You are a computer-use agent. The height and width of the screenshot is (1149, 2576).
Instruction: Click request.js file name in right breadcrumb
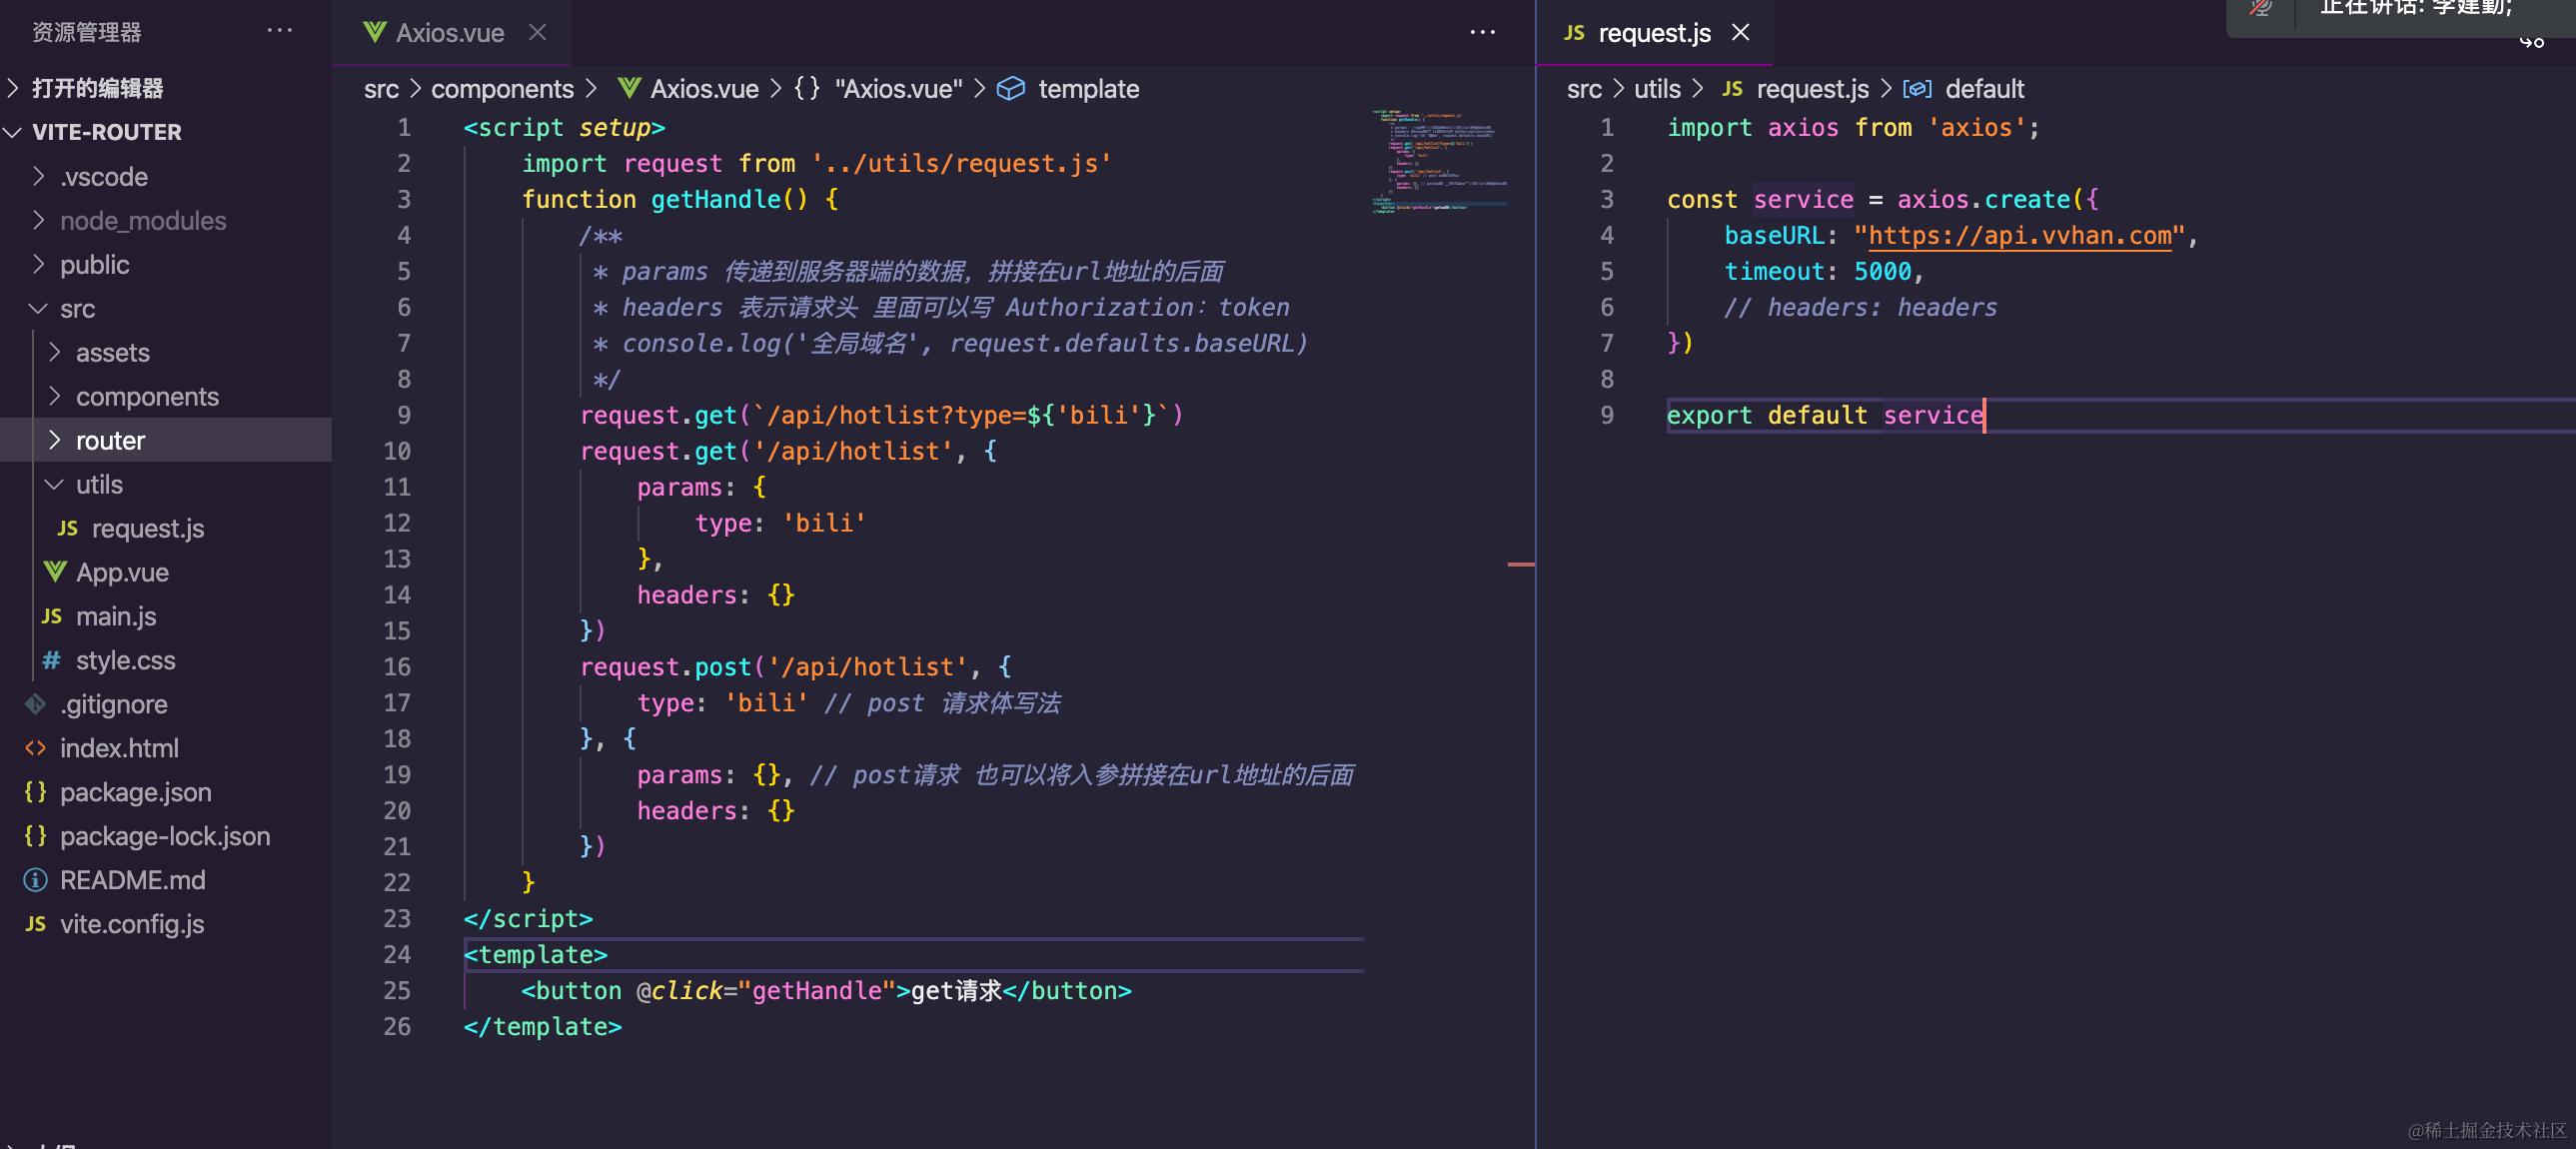point(1812,89)
